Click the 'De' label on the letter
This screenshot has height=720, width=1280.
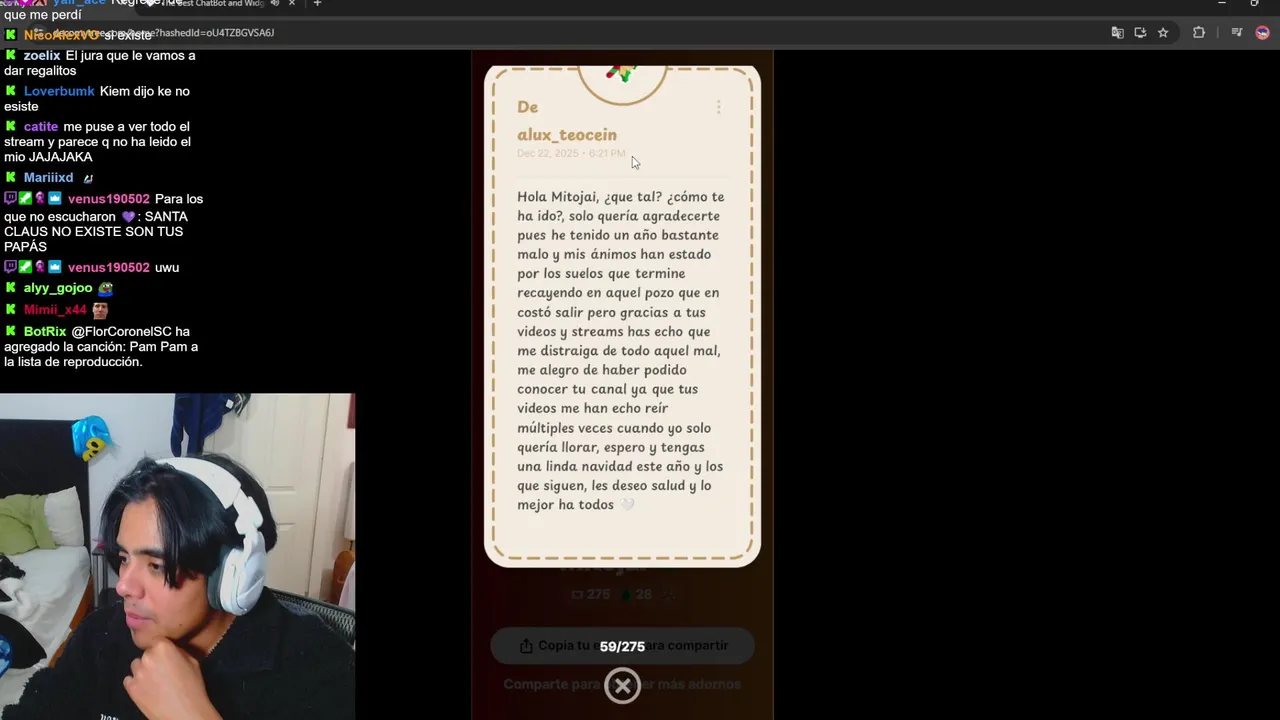528,107
